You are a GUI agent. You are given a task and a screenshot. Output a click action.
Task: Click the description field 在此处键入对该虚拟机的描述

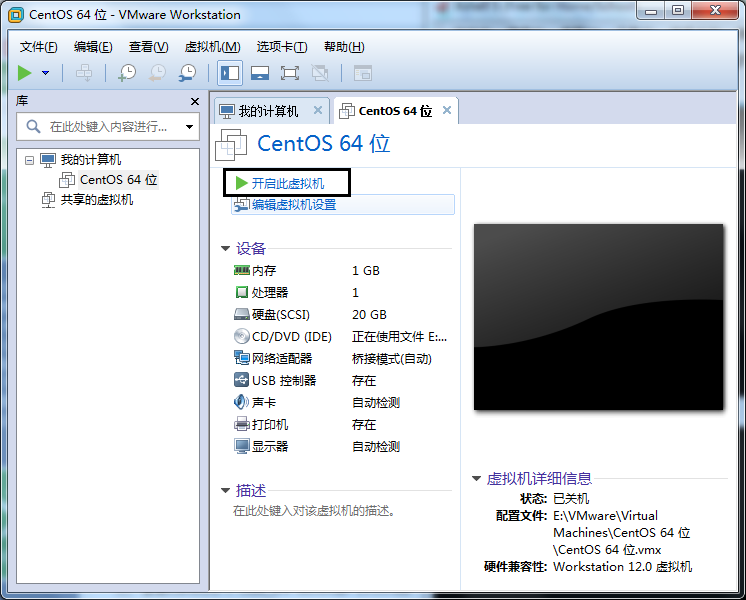coord(314,511)
